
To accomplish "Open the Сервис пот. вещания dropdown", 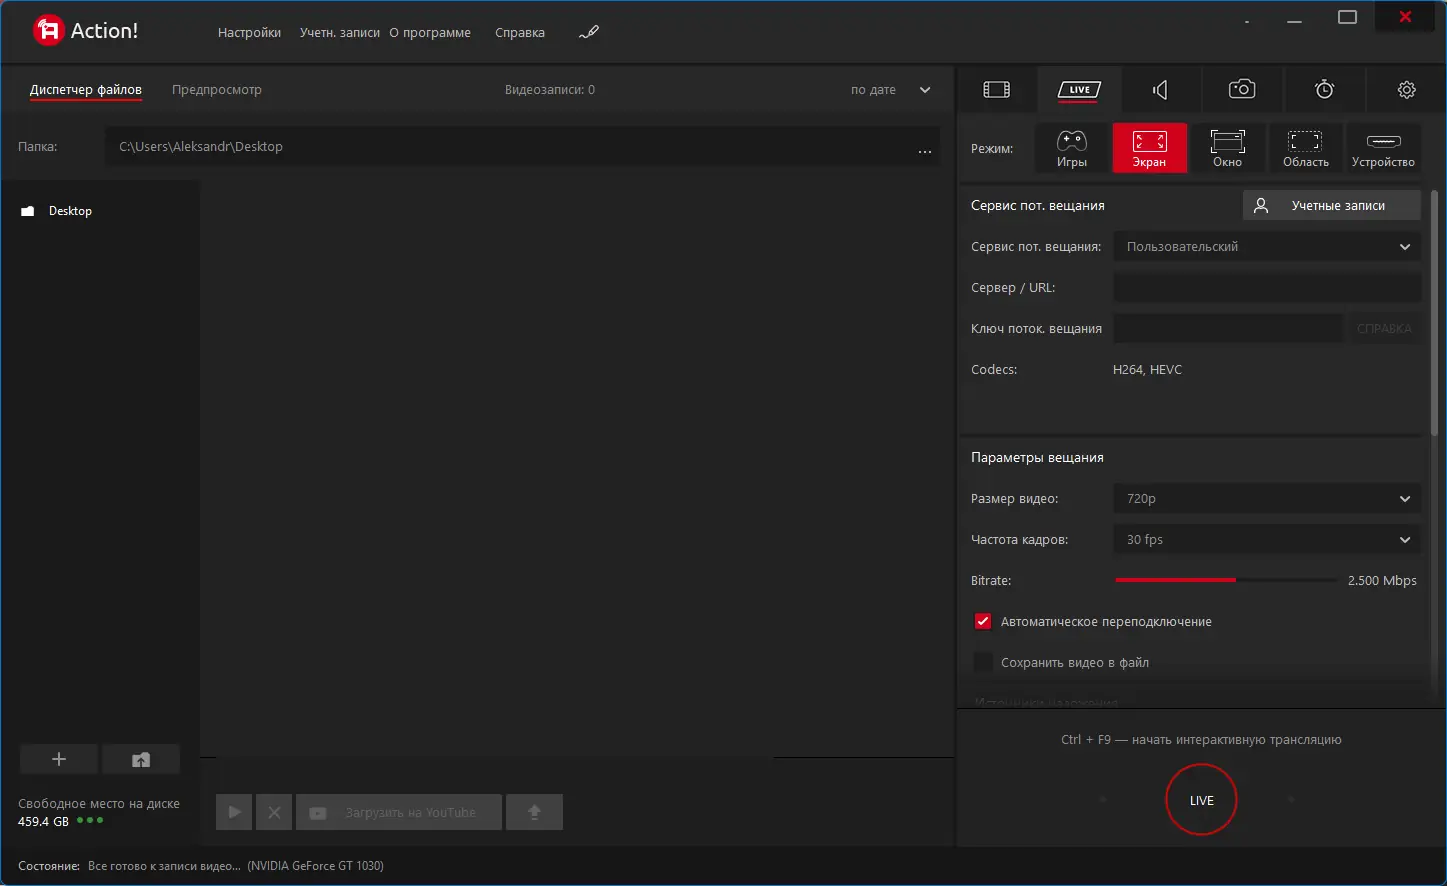I will pyautogui.click(x=1267, y=246).
